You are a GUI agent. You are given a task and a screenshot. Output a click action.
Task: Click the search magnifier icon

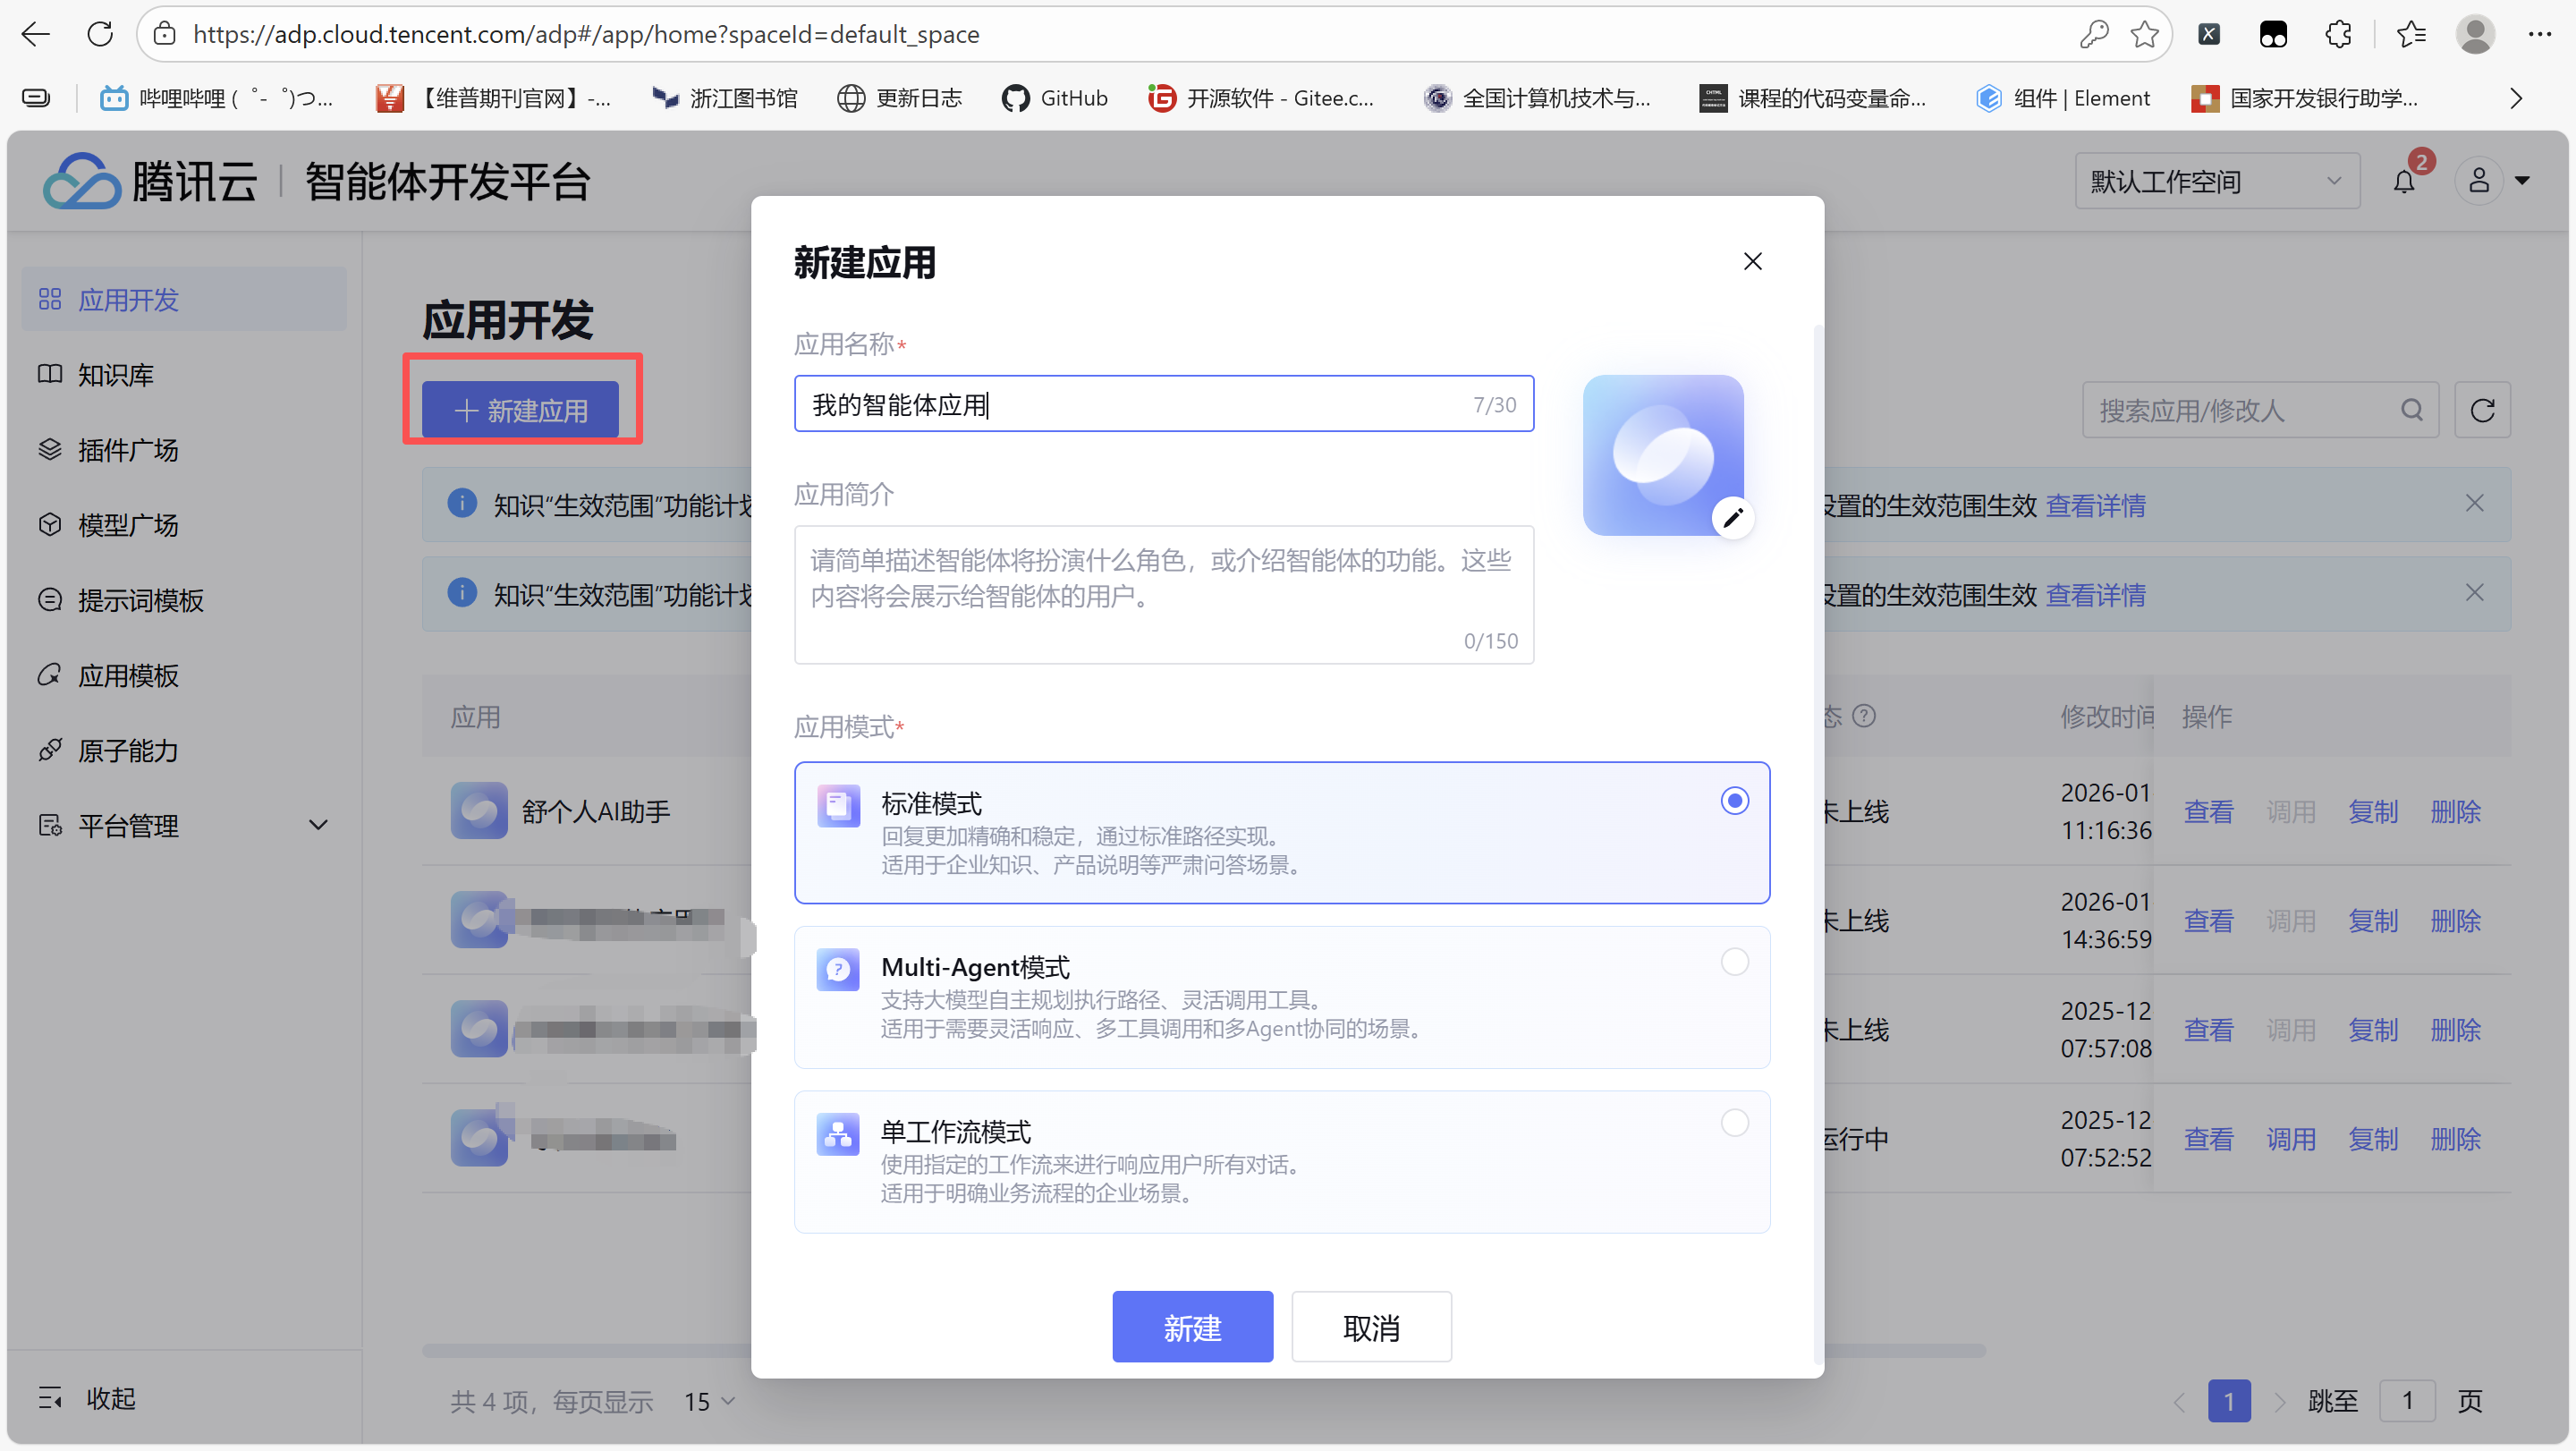[x=2411, y=410]
